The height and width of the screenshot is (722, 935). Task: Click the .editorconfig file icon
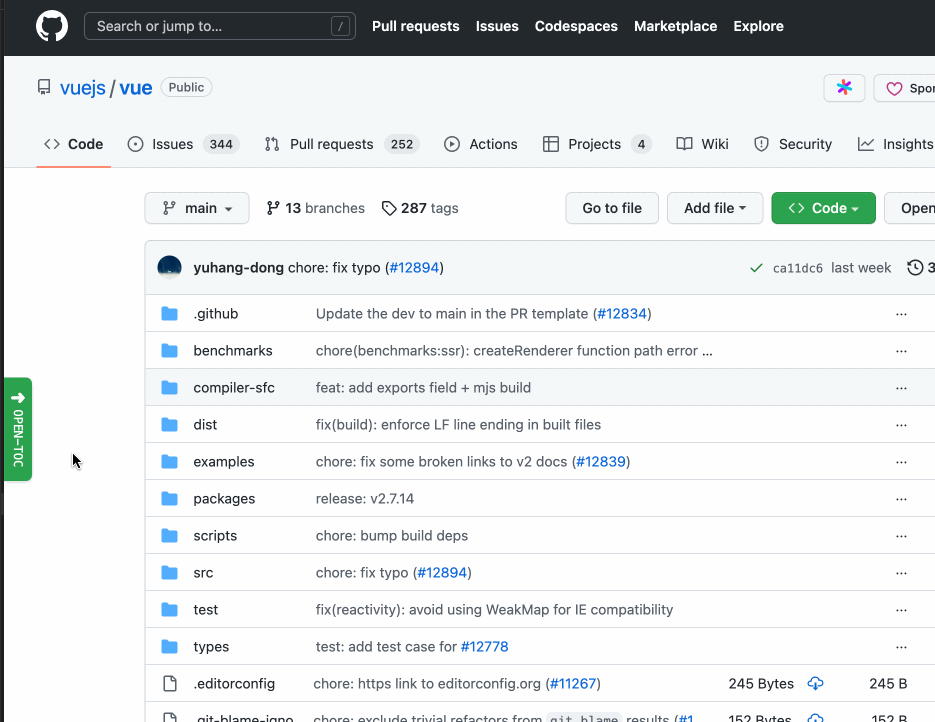pyautogui.click(x=170, y=683)
